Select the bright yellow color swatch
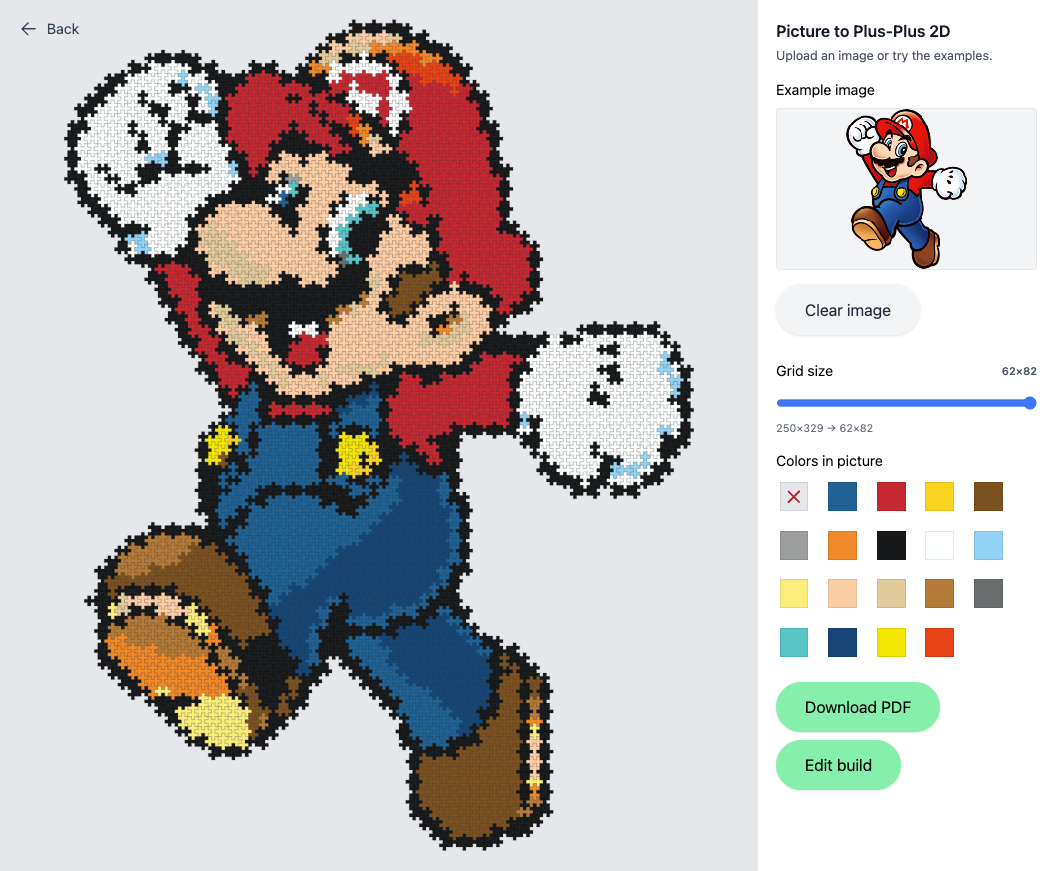 coord(892,642)
